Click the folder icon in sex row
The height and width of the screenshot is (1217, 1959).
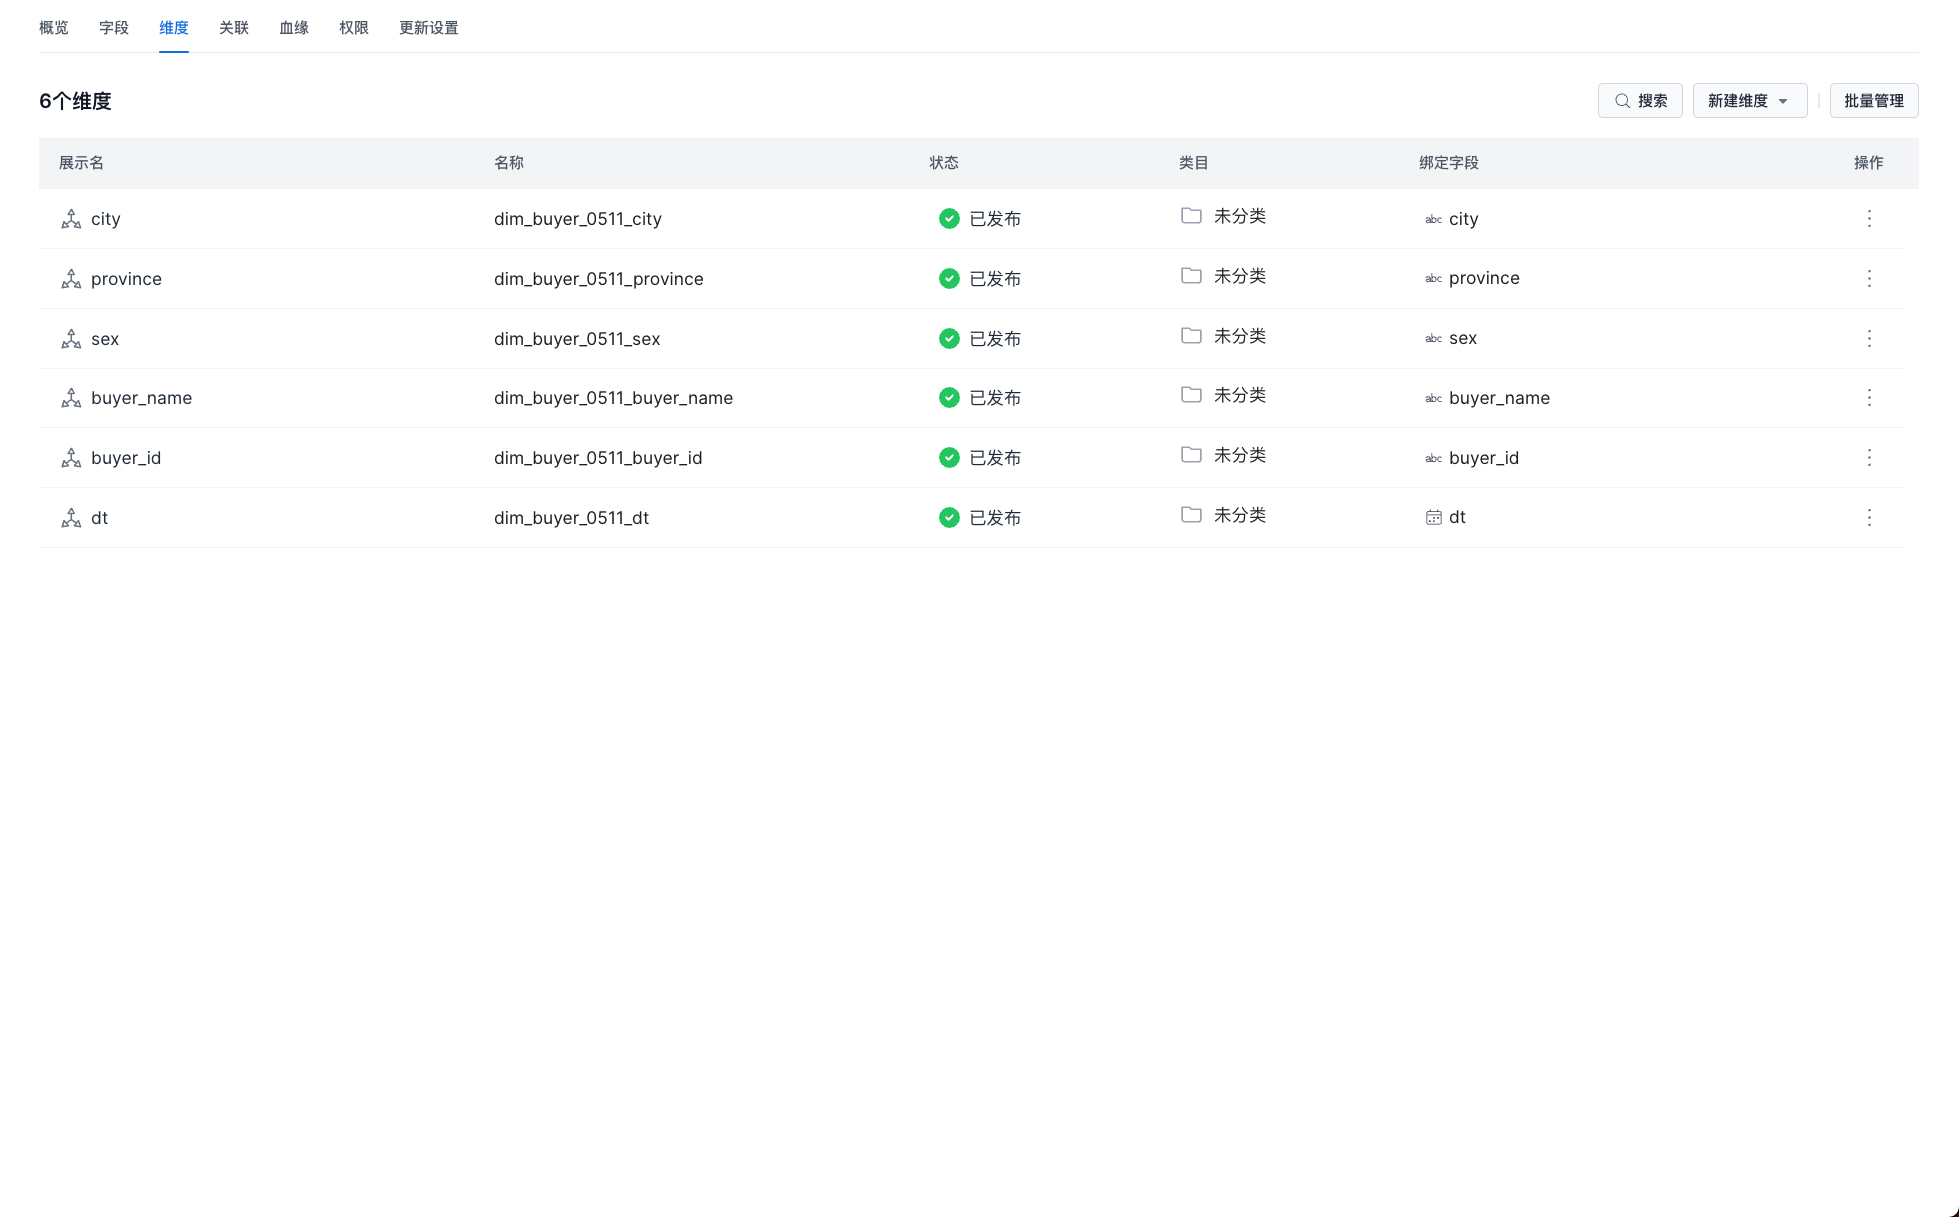tap(1190, 336)
